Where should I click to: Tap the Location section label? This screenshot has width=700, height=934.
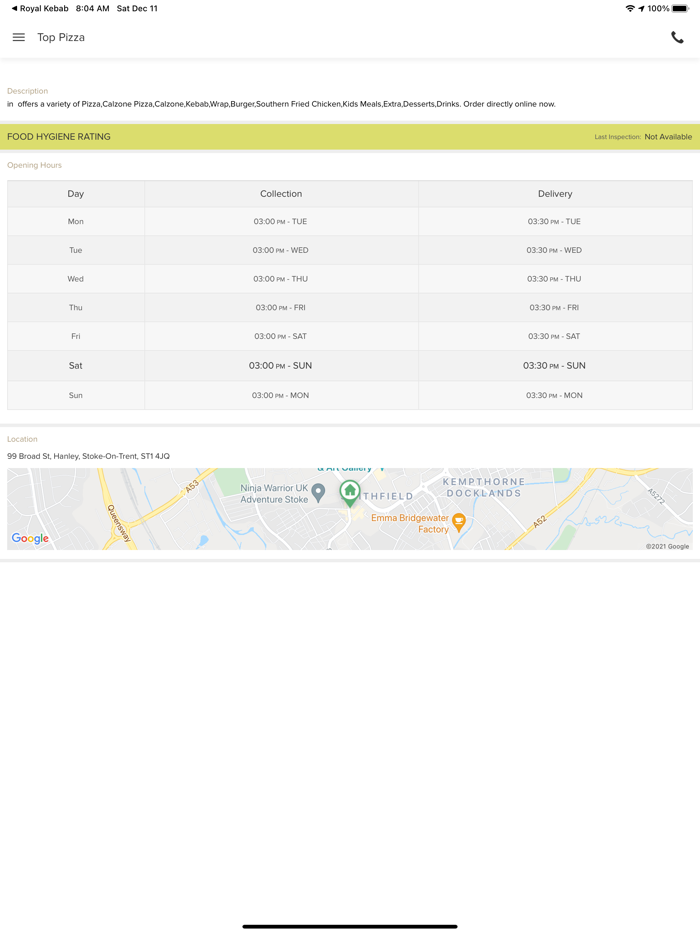(x=22, y=439)
